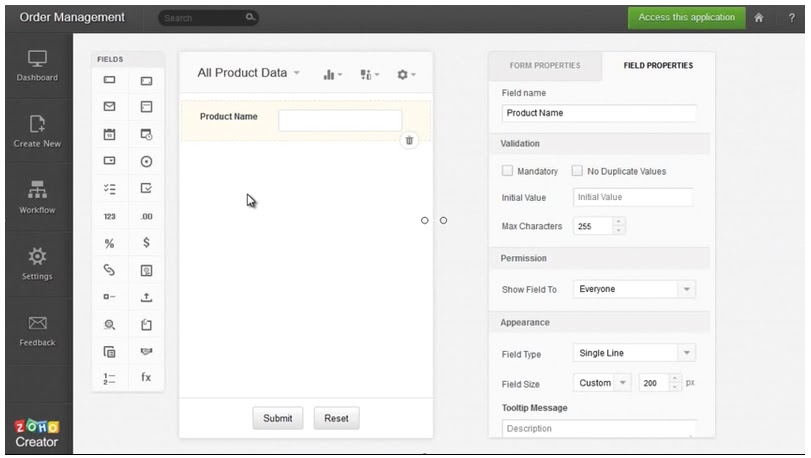Image resolution: width=811 pixels, height=458 pixels.
Task: Increase Max Characters with up arrow
Action: coord(618,222)
